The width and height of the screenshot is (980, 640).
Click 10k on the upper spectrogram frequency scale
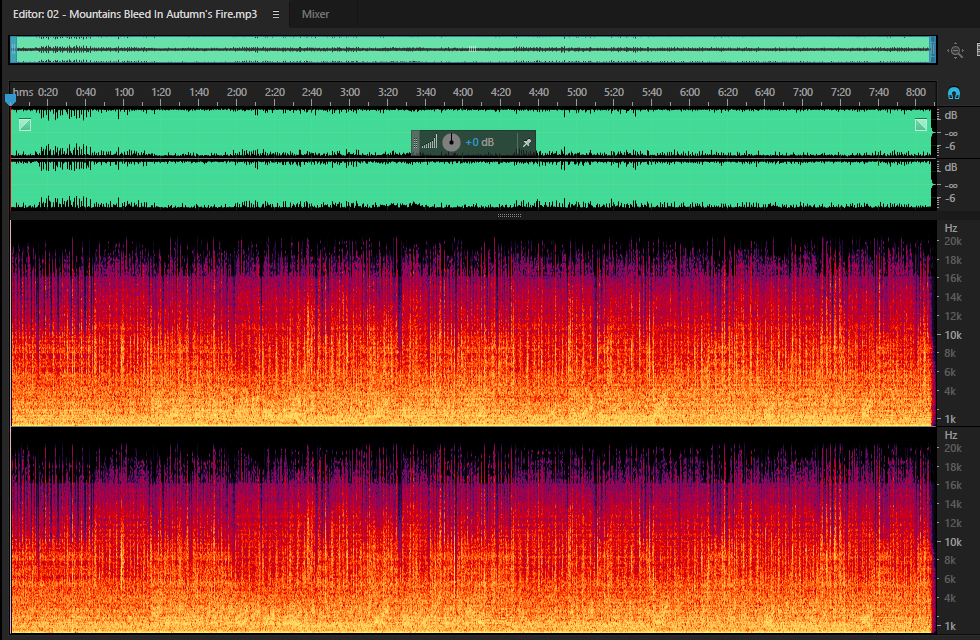click(x=953, y=336)
